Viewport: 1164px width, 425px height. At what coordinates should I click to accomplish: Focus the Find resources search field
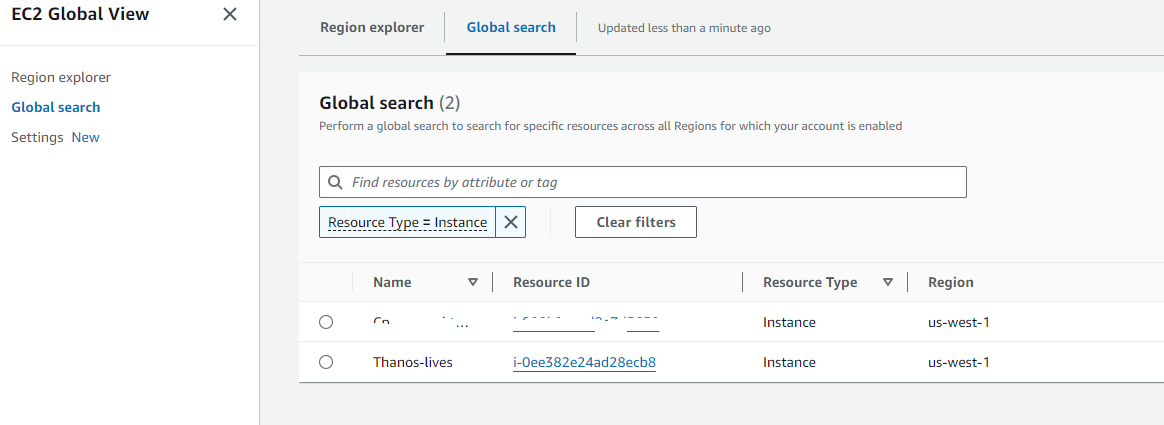coord(650,182)
